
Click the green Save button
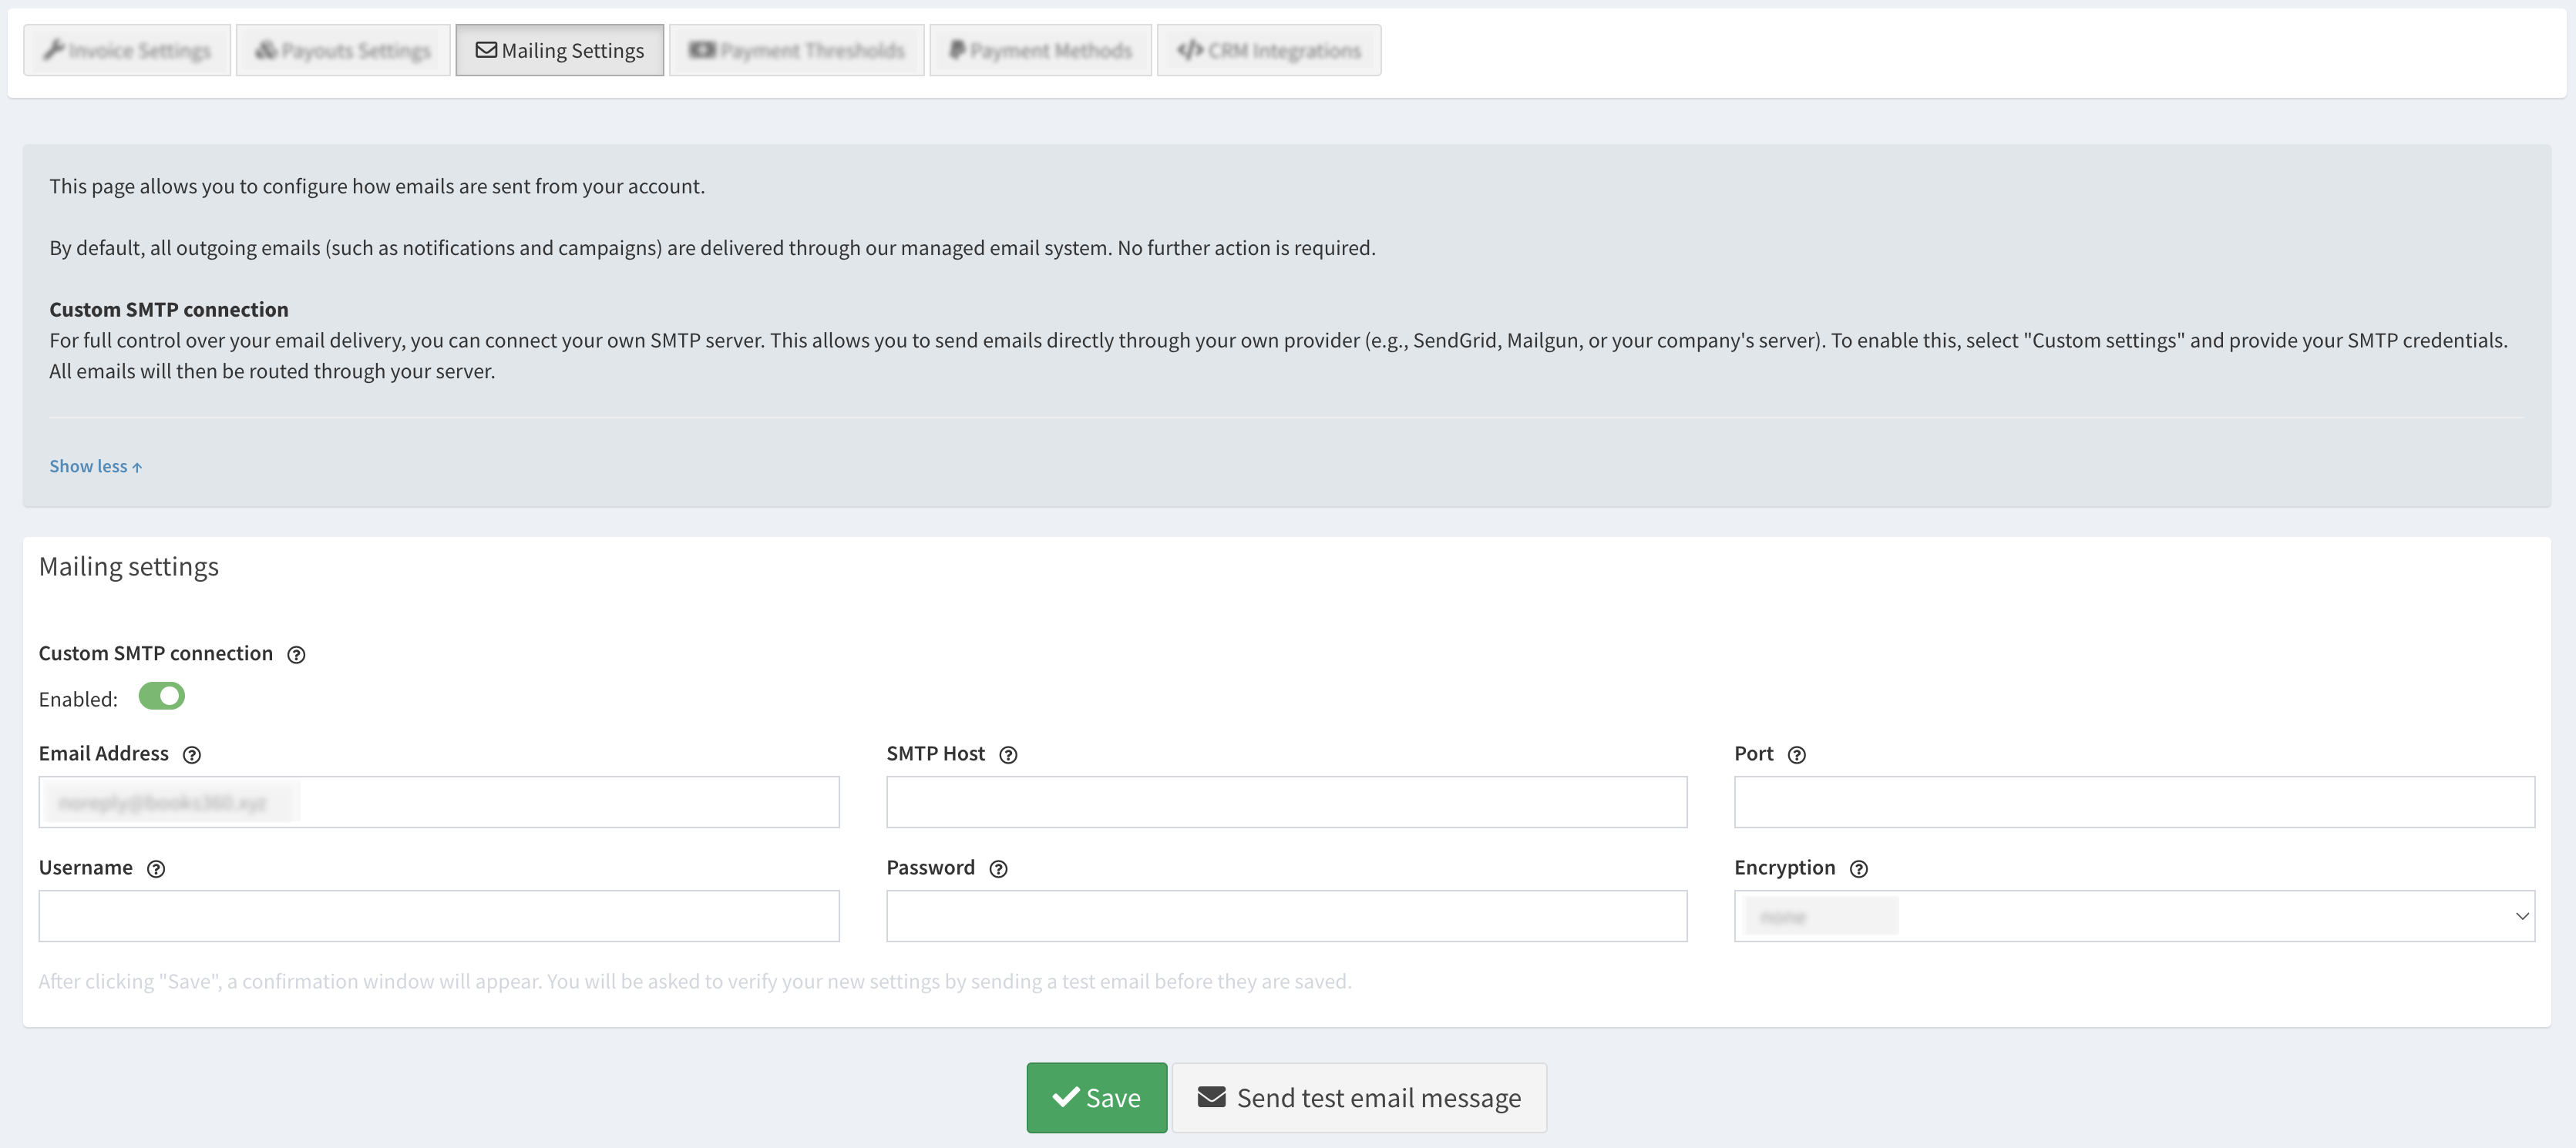[x=1096, y=1098]
